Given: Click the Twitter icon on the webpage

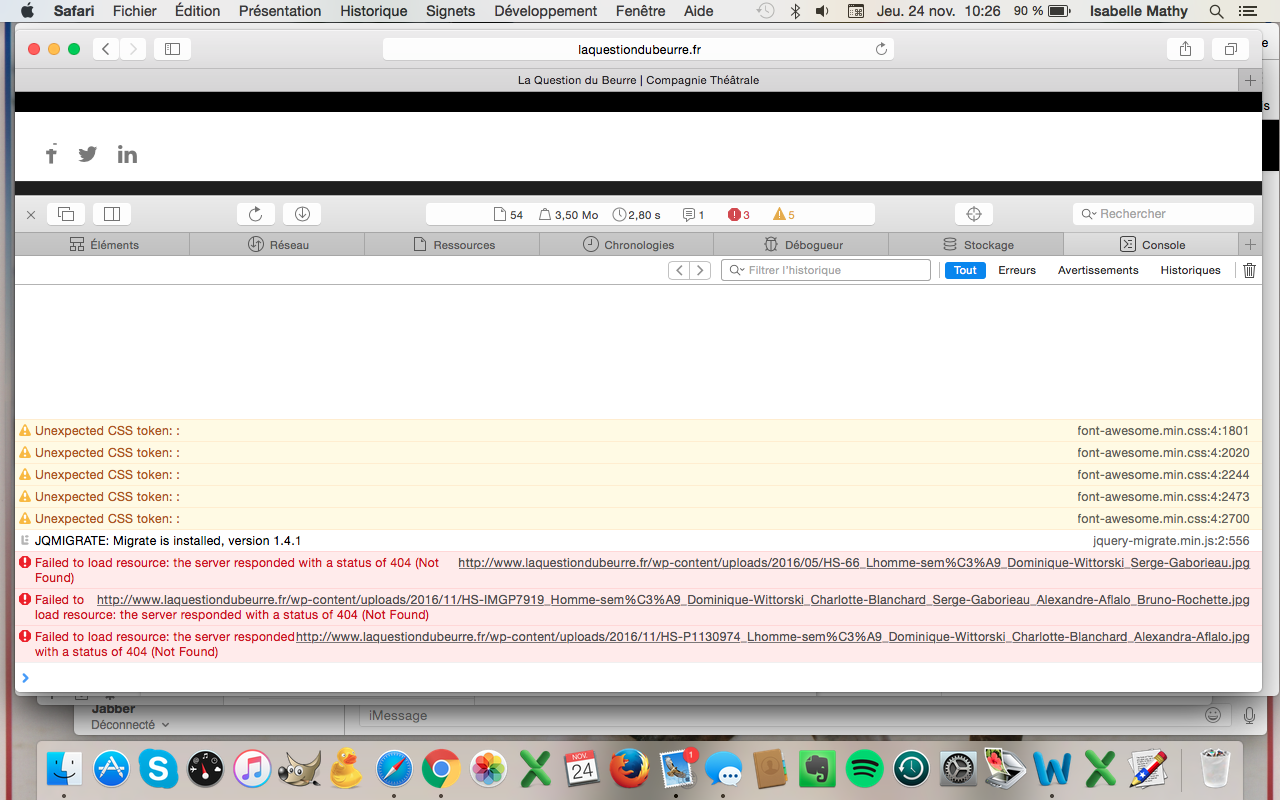Looking at the screenshot, I should (x=88, y=154).
